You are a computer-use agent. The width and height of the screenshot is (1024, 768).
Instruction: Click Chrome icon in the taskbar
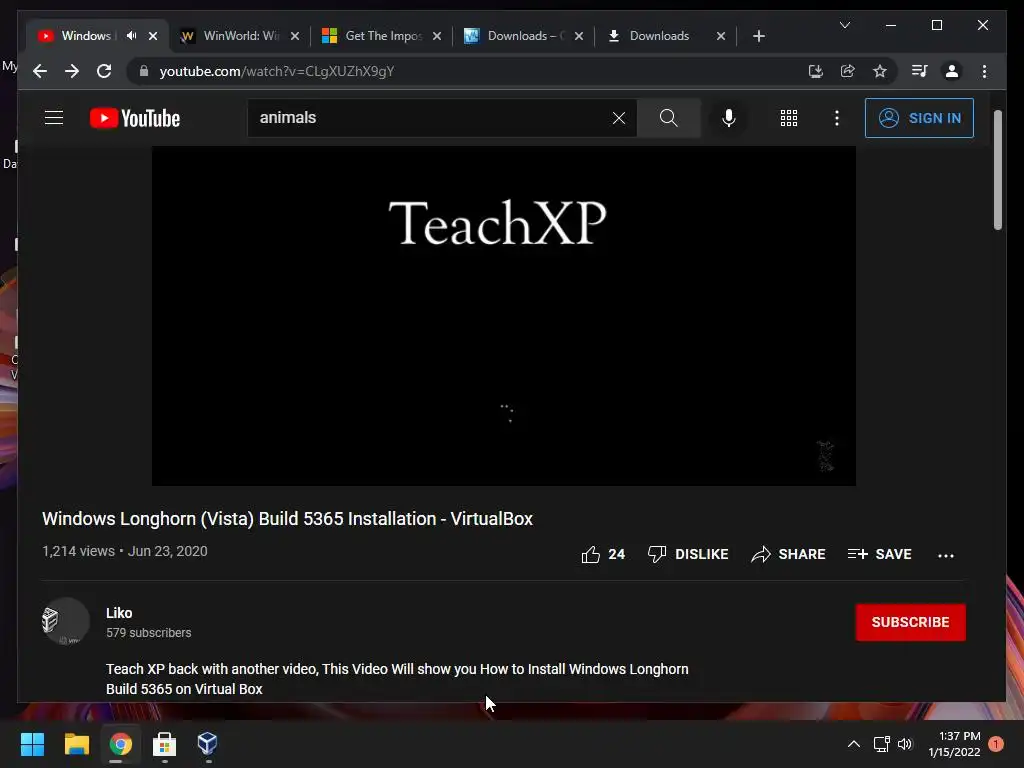[120, 744]
